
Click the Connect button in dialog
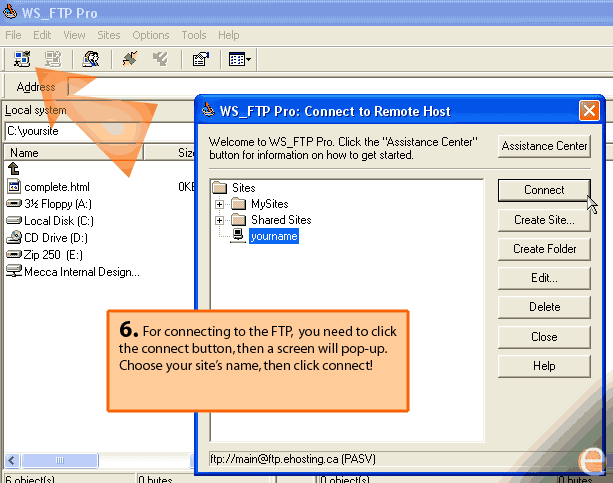click(x=543, y=190)
